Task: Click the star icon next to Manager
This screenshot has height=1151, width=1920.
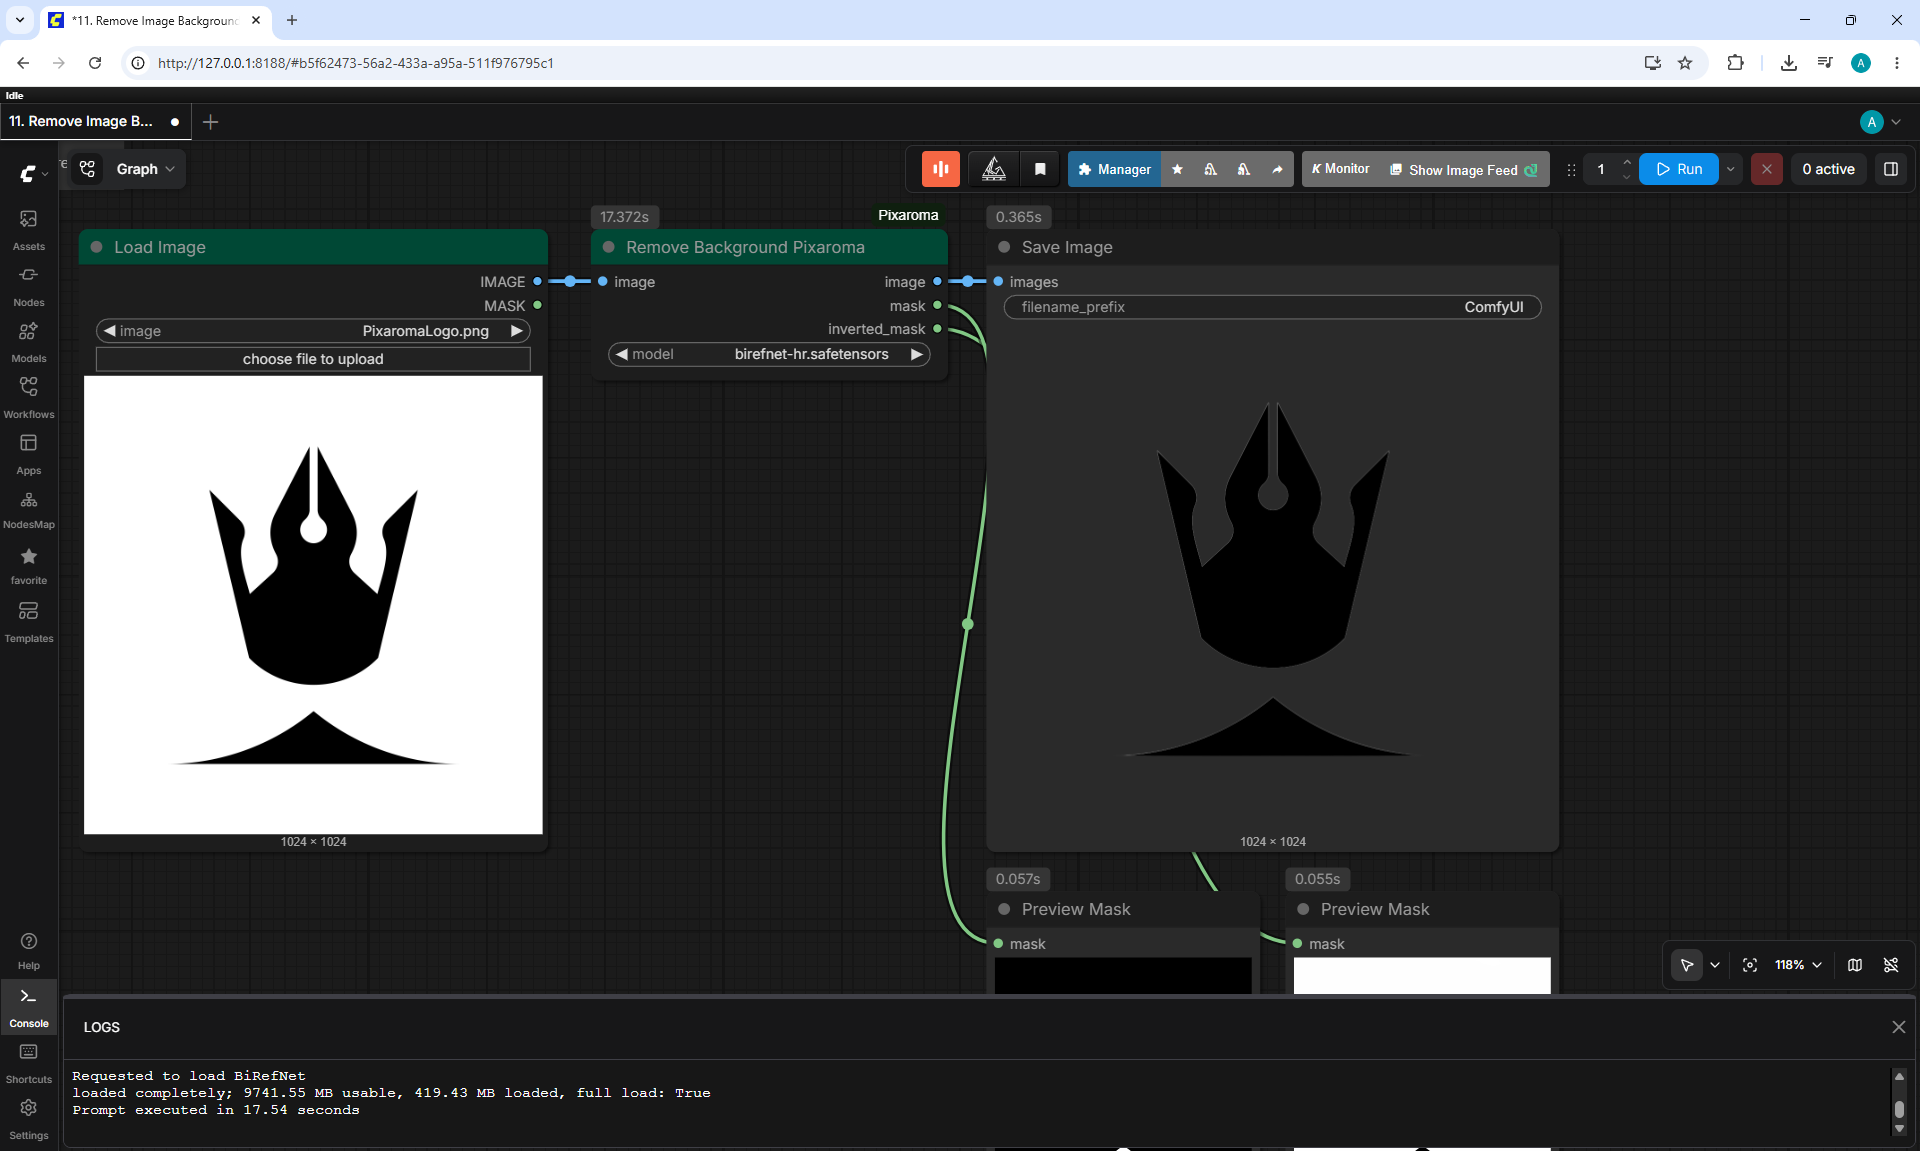Action: [x=1177, y=169]
